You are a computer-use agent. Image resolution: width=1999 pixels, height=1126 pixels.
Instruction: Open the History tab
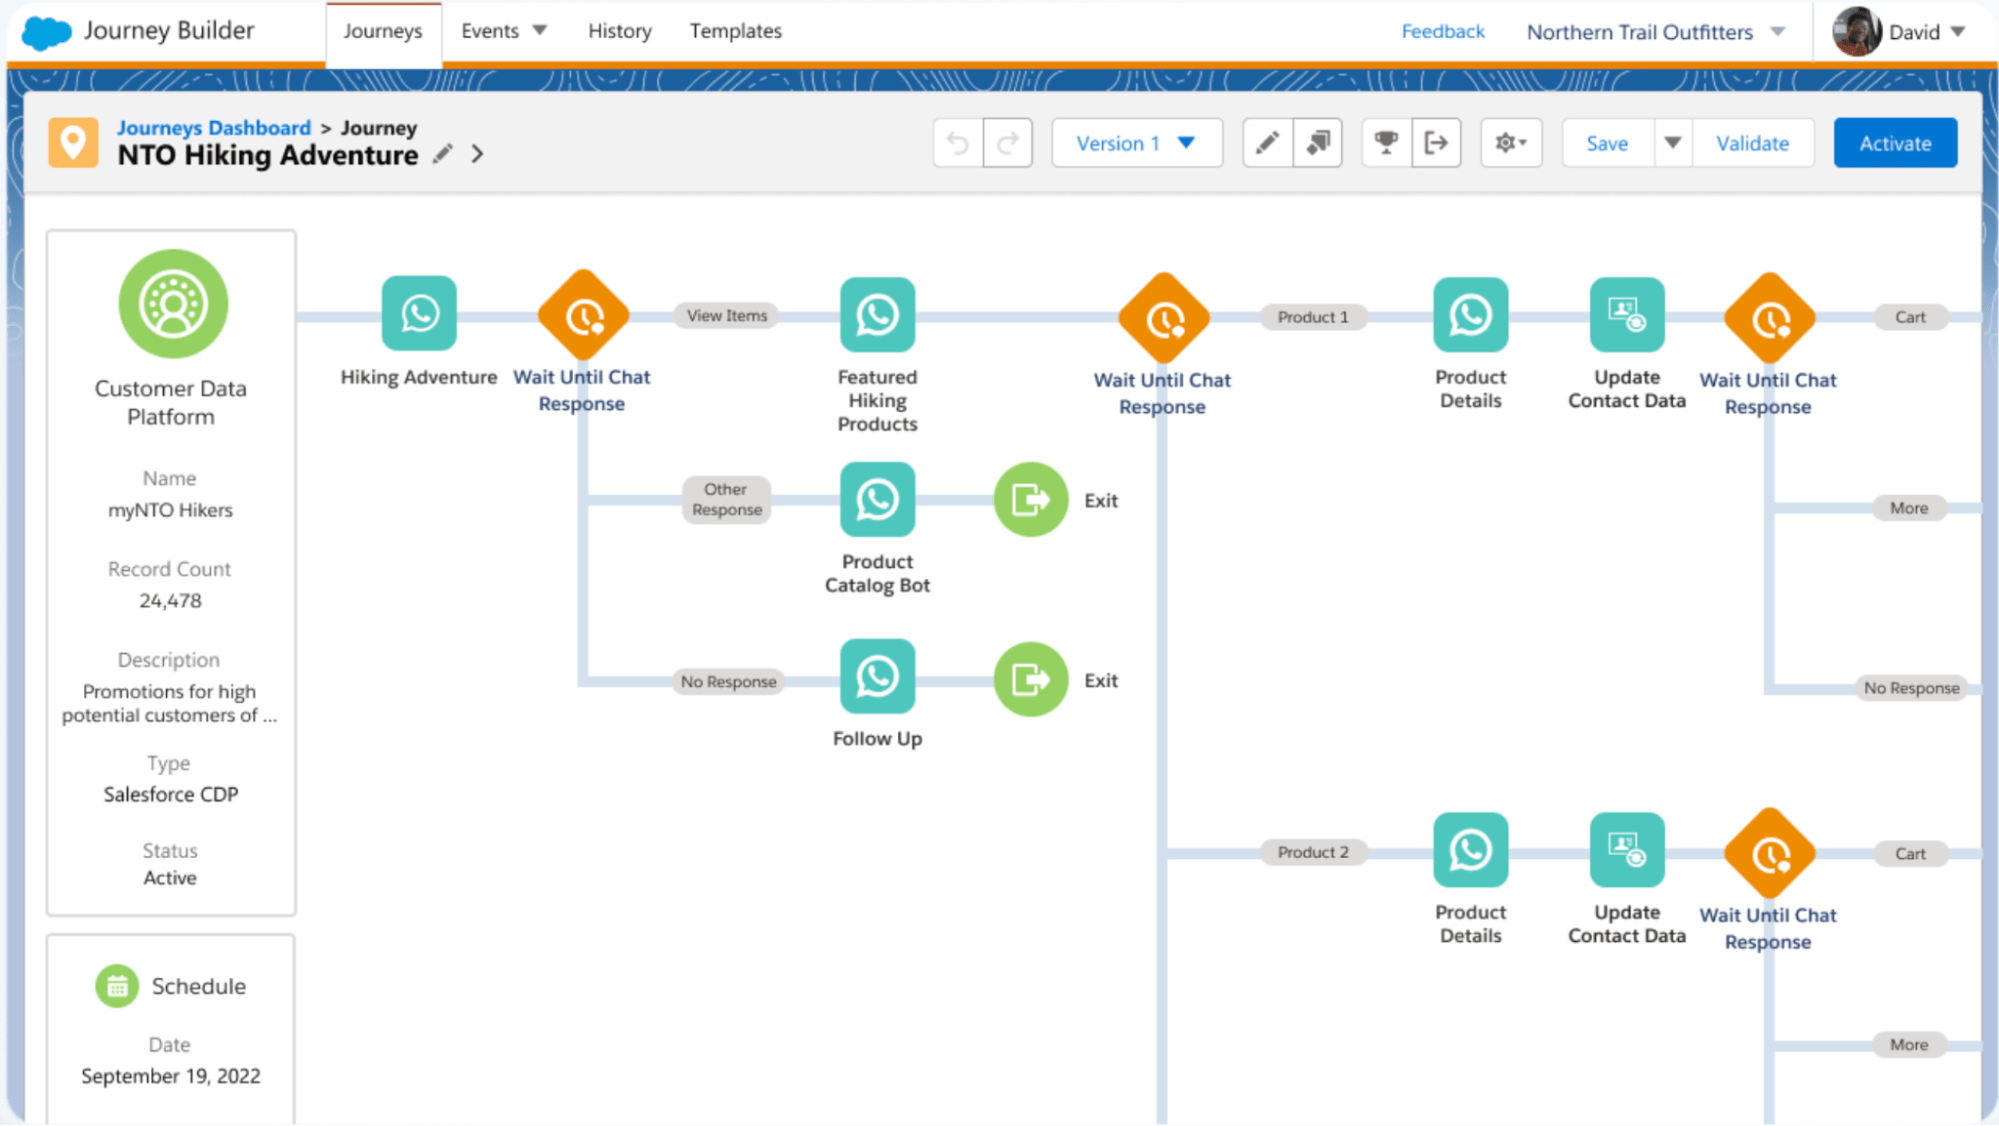(619, 31)
